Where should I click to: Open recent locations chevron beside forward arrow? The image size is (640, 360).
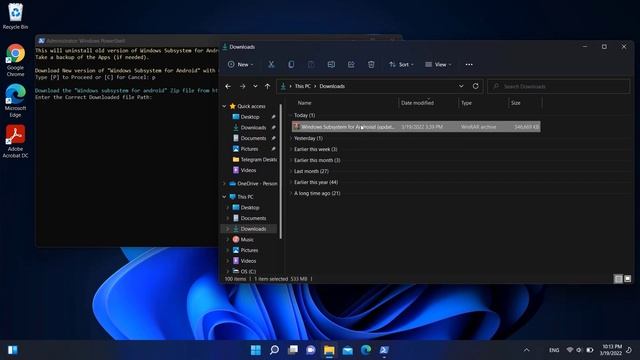click(255, 87)
